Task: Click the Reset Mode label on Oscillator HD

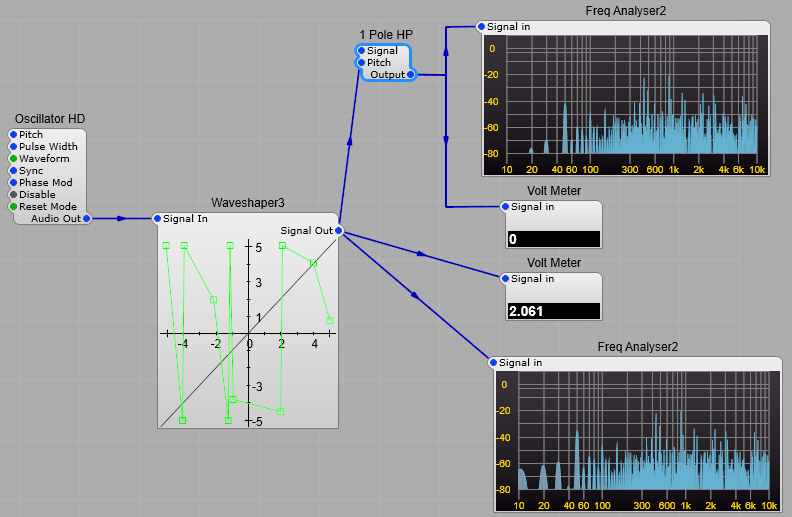Action: pos(48,206)
